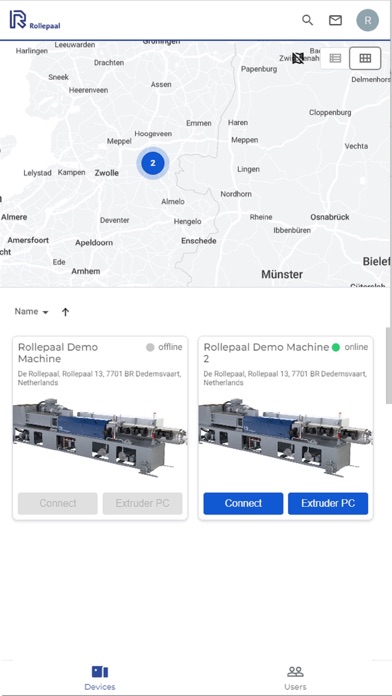Click the Almelo label on map
The image size is (392, 696).
click(173, 202)
